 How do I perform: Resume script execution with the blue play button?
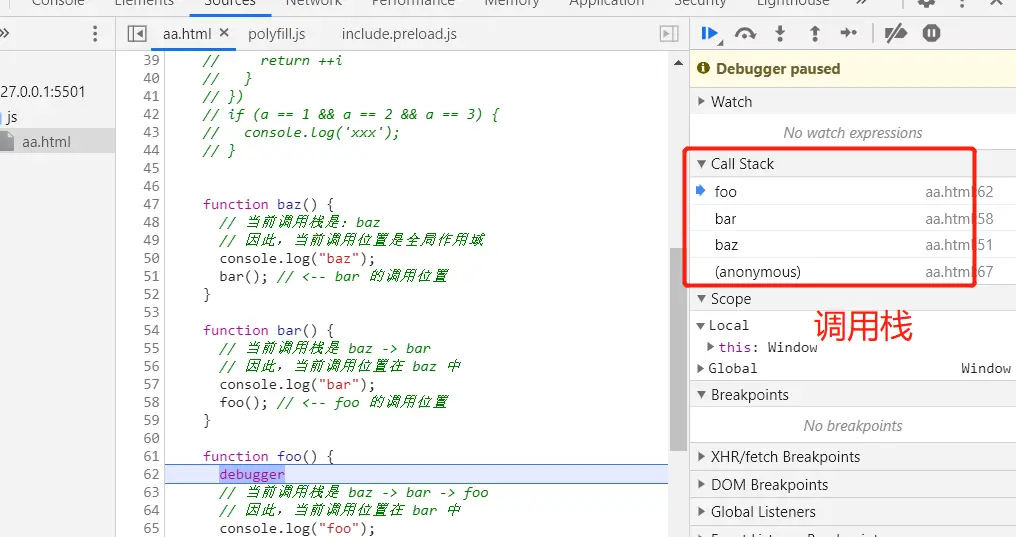pyautogui.click(x=711, y=33)
